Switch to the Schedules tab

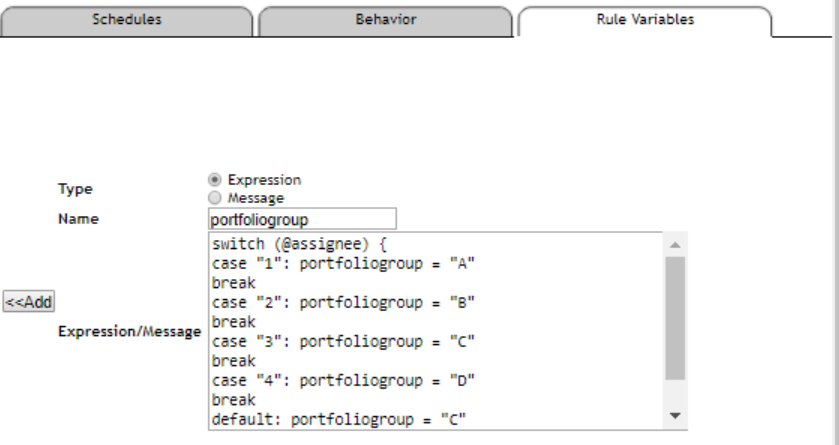[126, 21]
